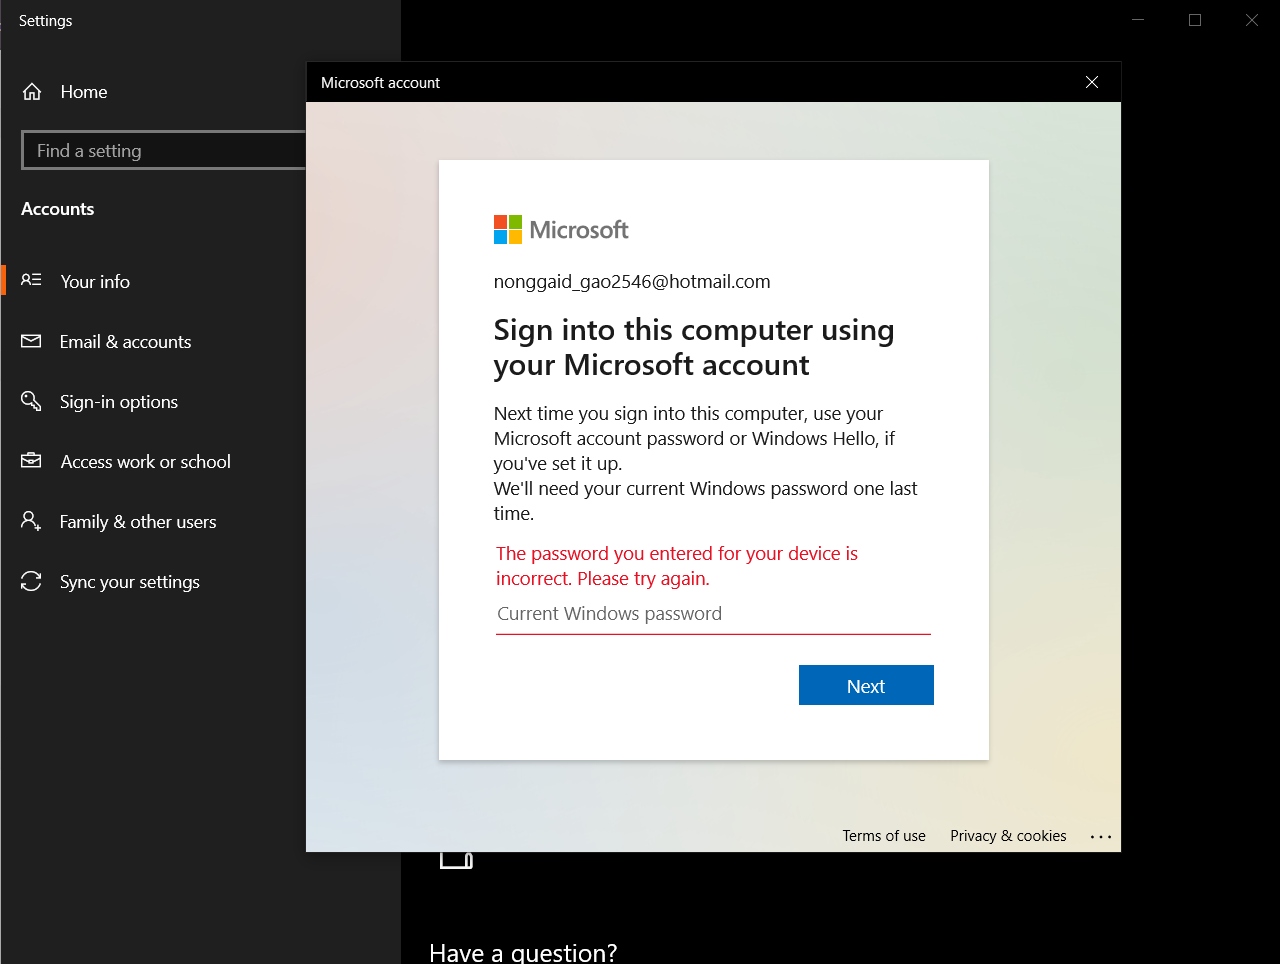Click the Email & accounts envelope icon
Screen dimensions: 1280x964
(31, 341)
